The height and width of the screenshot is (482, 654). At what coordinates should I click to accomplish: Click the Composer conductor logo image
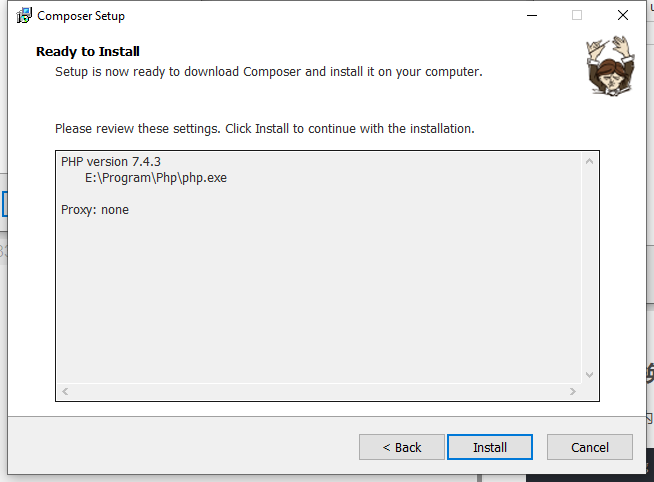(607, 66)
